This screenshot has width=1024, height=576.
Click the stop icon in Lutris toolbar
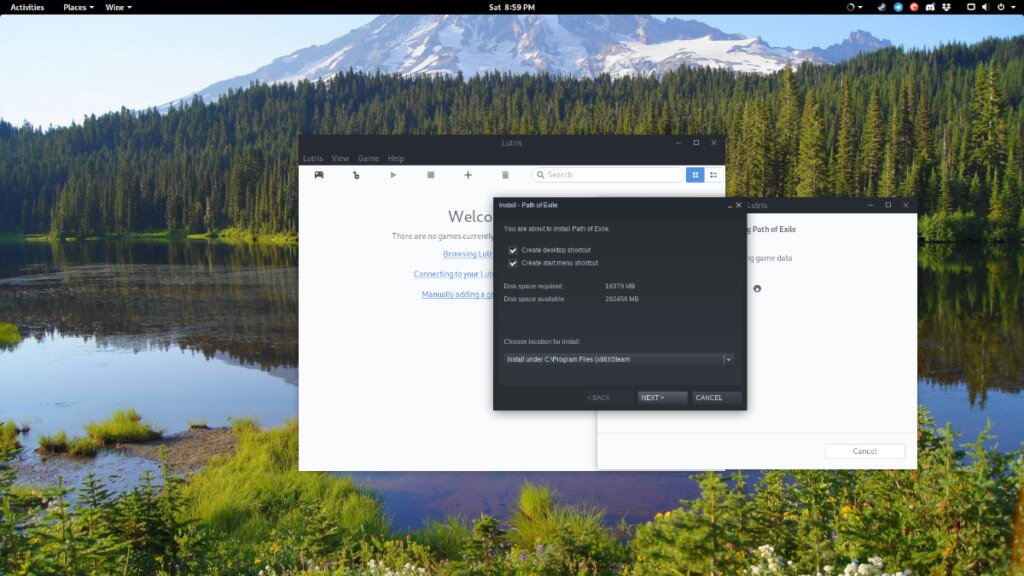[431, 175]
